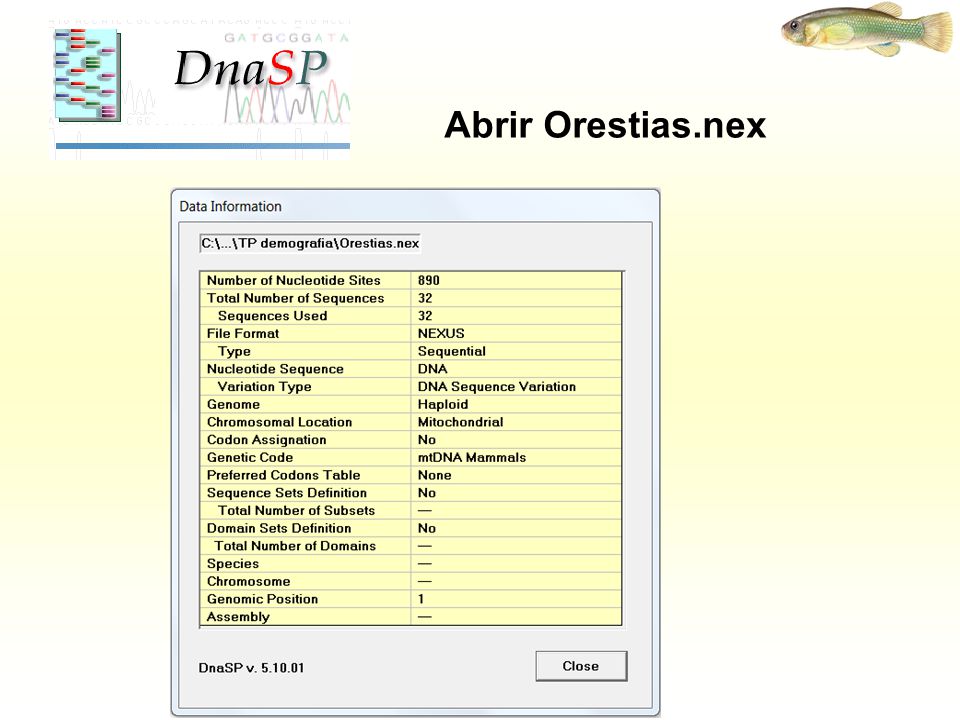
Task: Select the 'Preferred Codons Table' row label
Action: 283,476
